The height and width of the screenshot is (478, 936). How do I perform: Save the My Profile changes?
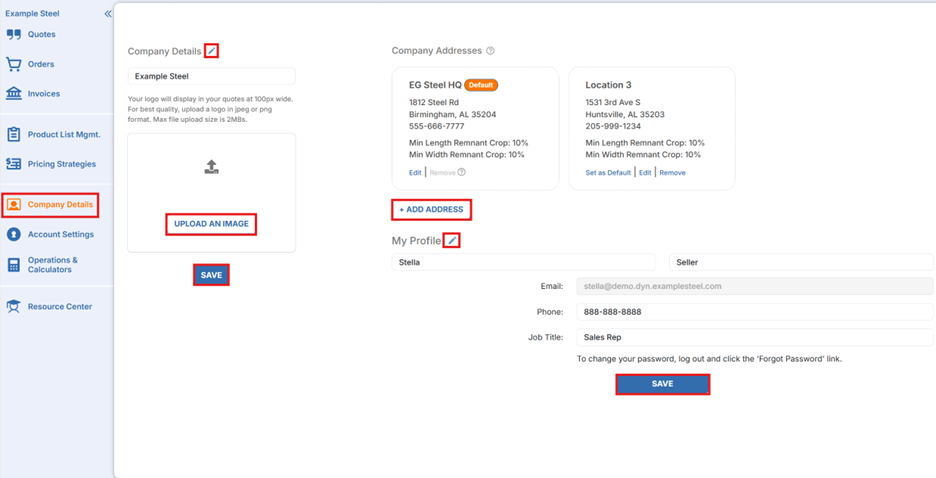[662, 384]
